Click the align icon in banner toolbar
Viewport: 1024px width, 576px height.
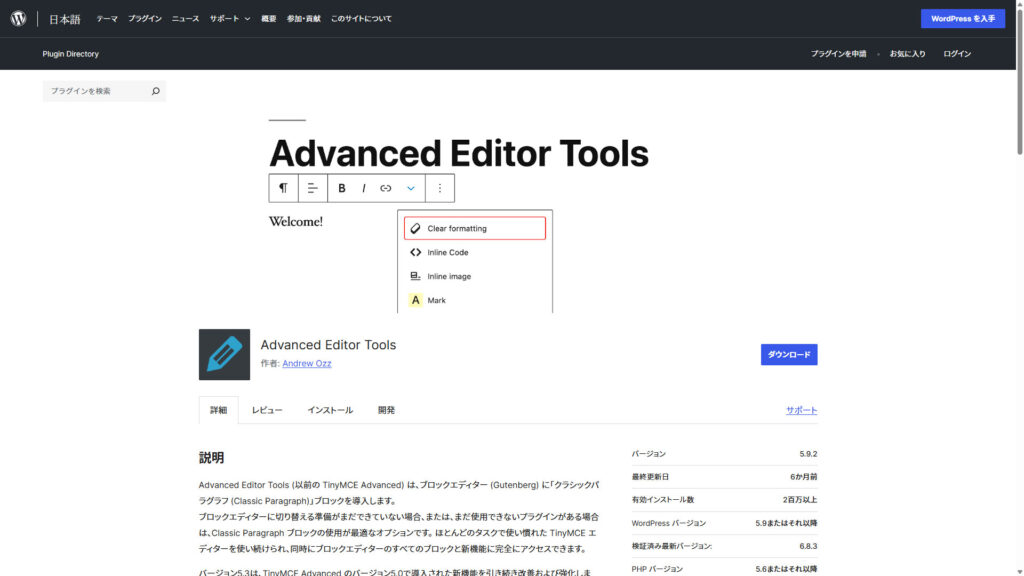click(313, 188)
